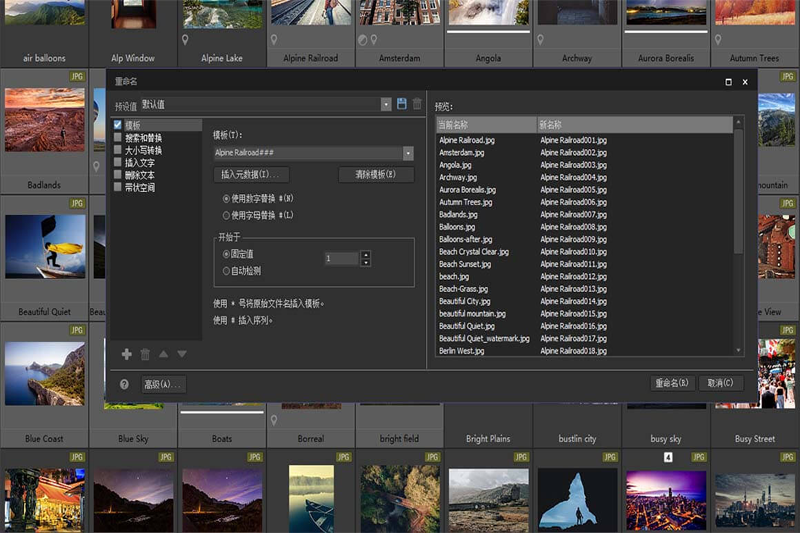800x533 pixels.
Task: Choose the 自动检测 radio option
Action: 227,270
